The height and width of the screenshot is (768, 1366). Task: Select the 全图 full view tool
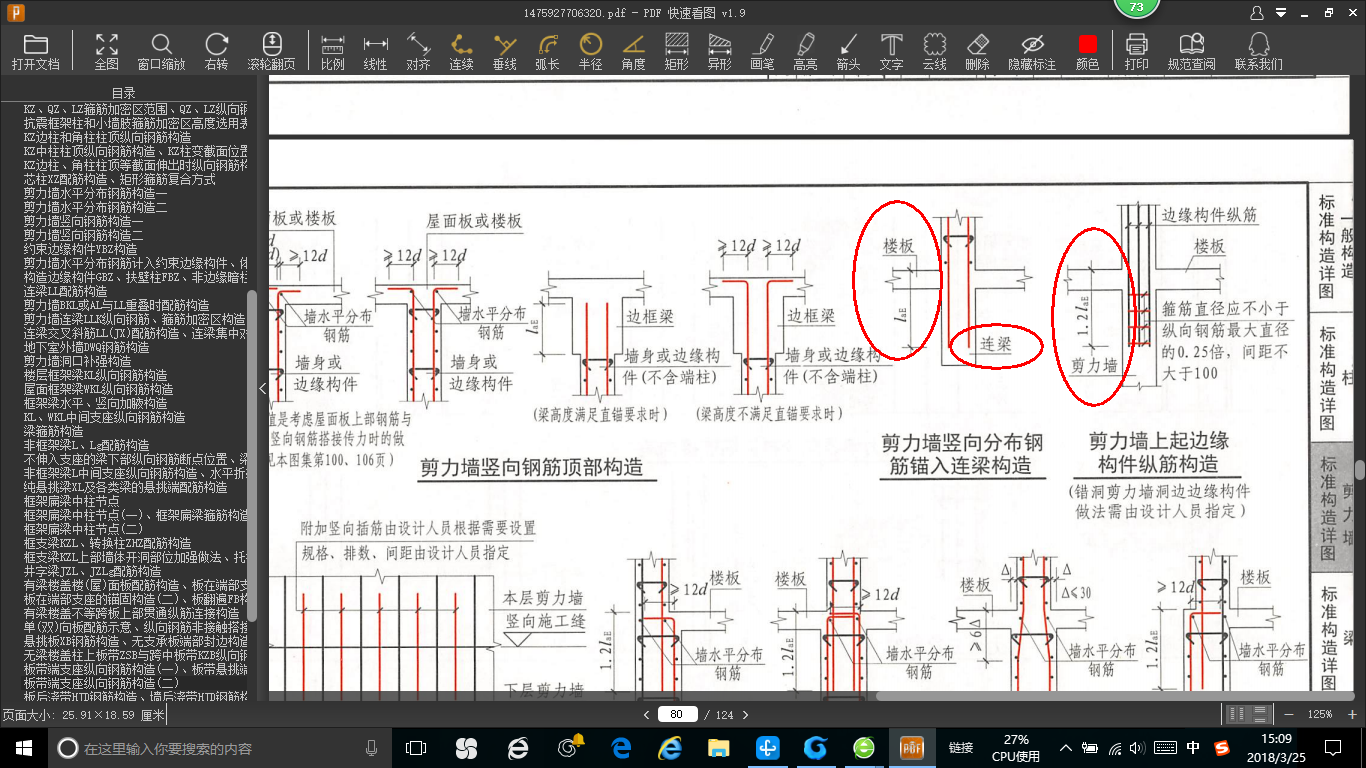106,51
